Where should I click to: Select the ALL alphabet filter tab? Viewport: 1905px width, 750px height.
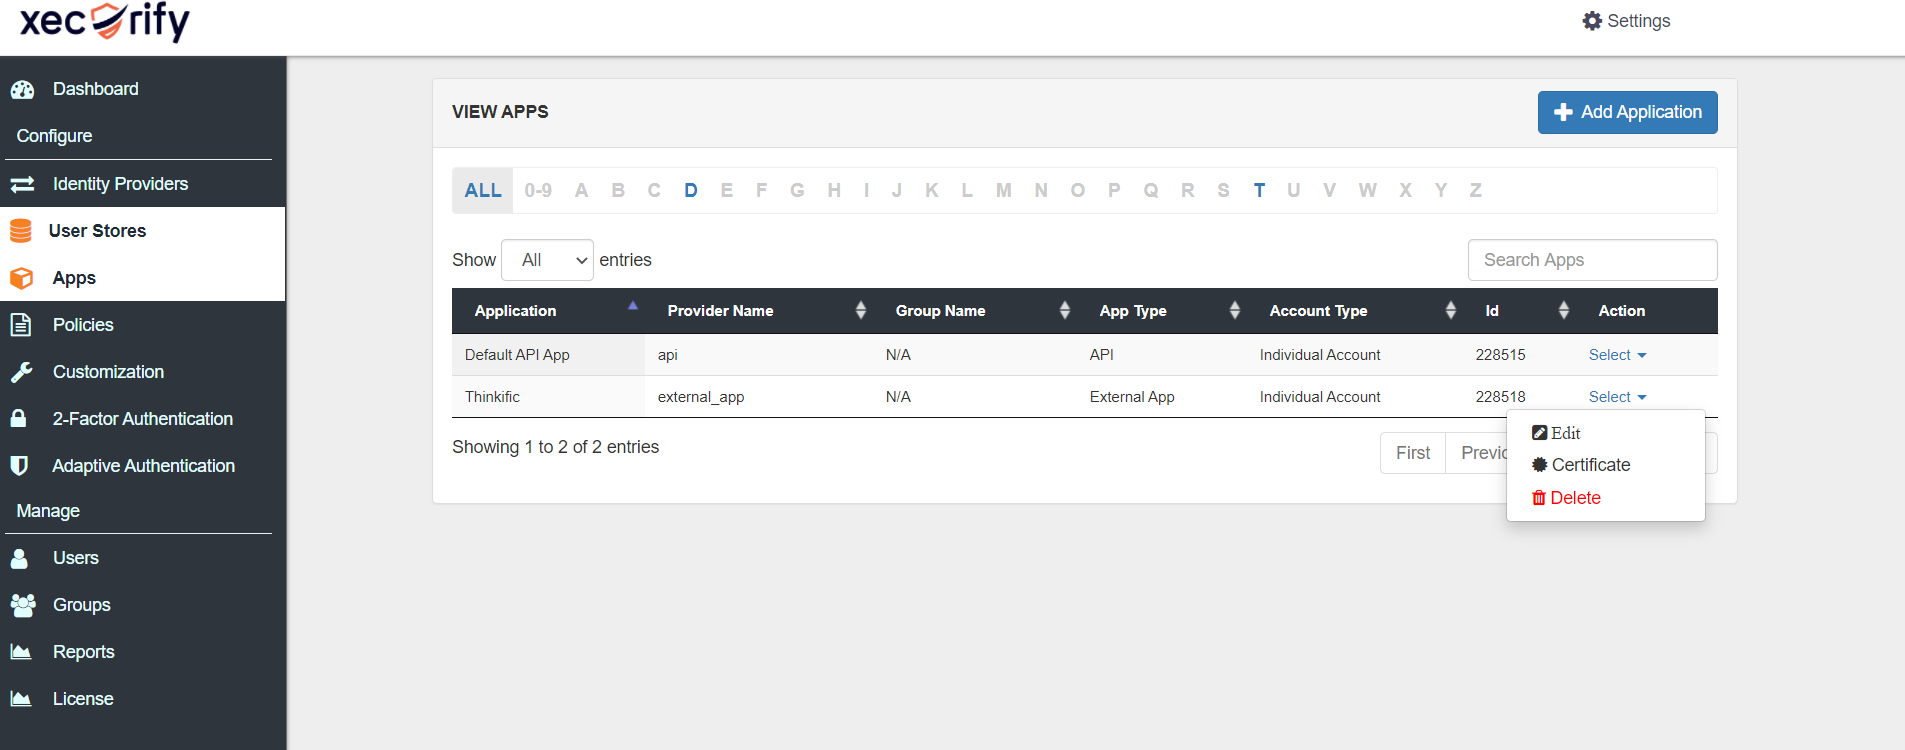point(483,190)
